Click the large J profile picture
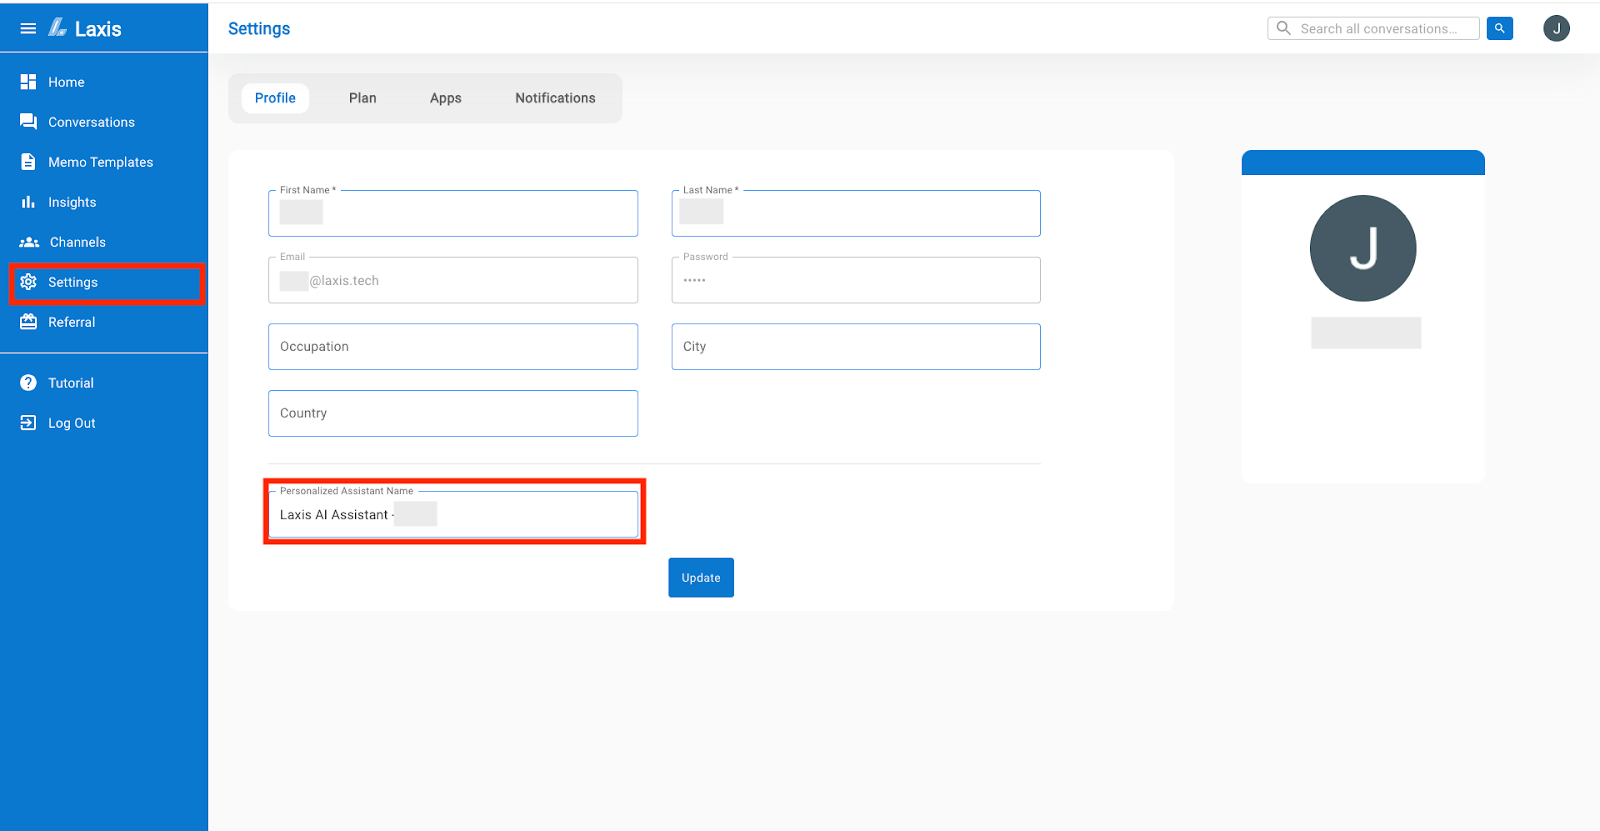 [x=1363, y=248]
